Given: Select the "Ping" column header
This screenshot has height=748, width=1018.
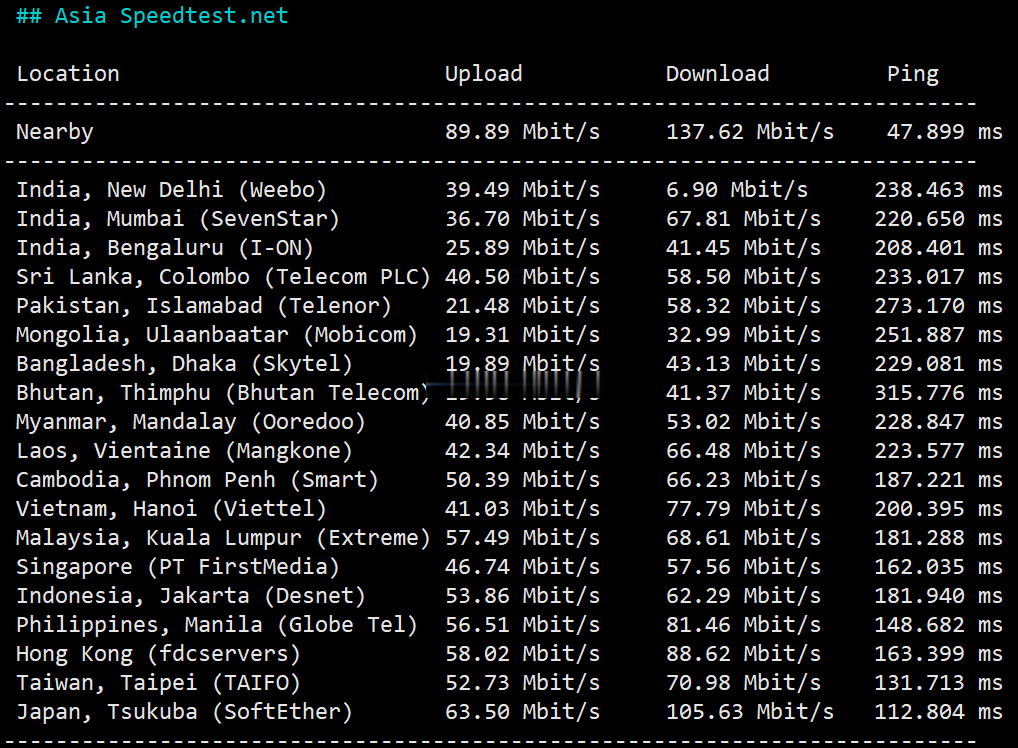Looking at the screenshot, I should coord(913,74).
